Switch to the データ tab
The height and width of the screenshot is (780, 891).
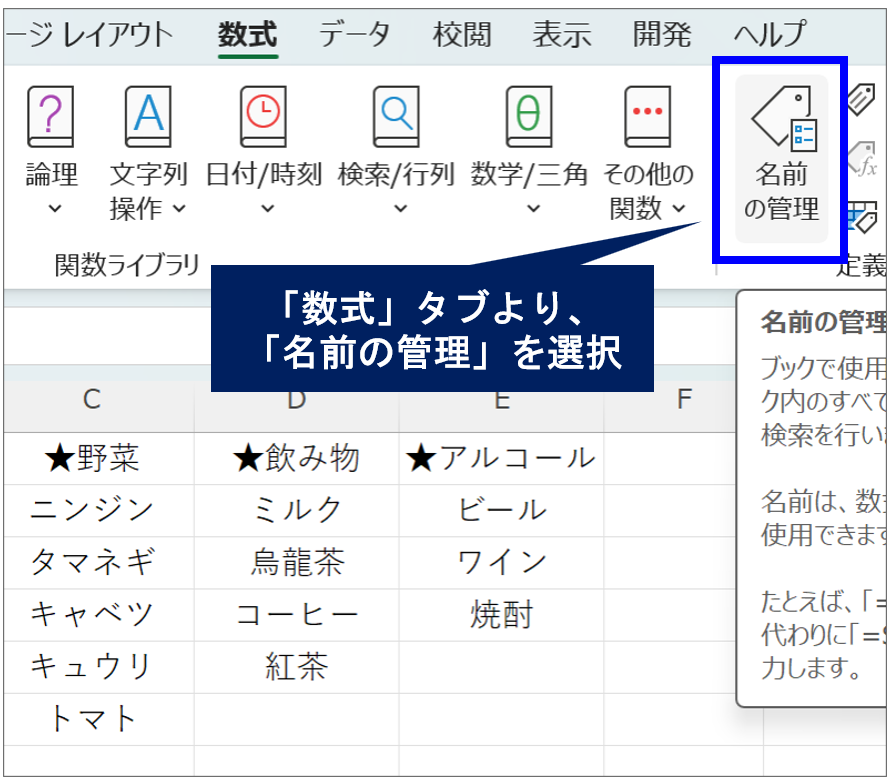(354, 35)
